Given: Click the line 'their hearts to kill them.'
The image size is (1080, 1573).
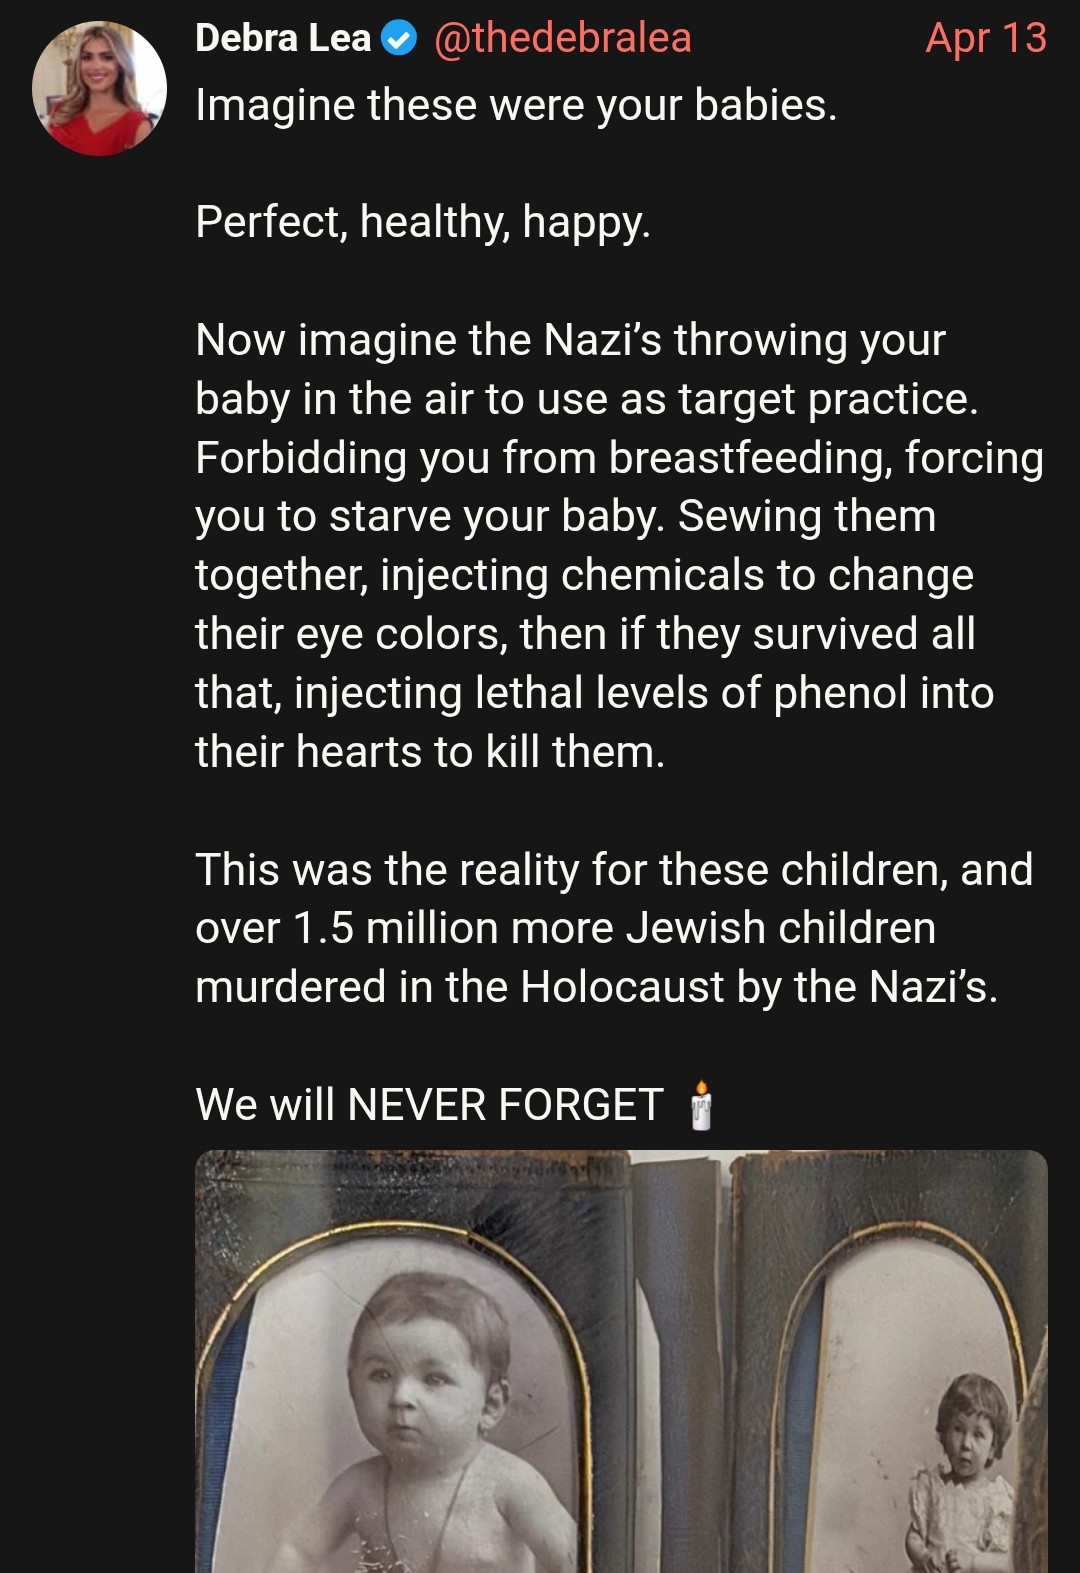Looking at the screenshot, I should click(x=430, y=752).
